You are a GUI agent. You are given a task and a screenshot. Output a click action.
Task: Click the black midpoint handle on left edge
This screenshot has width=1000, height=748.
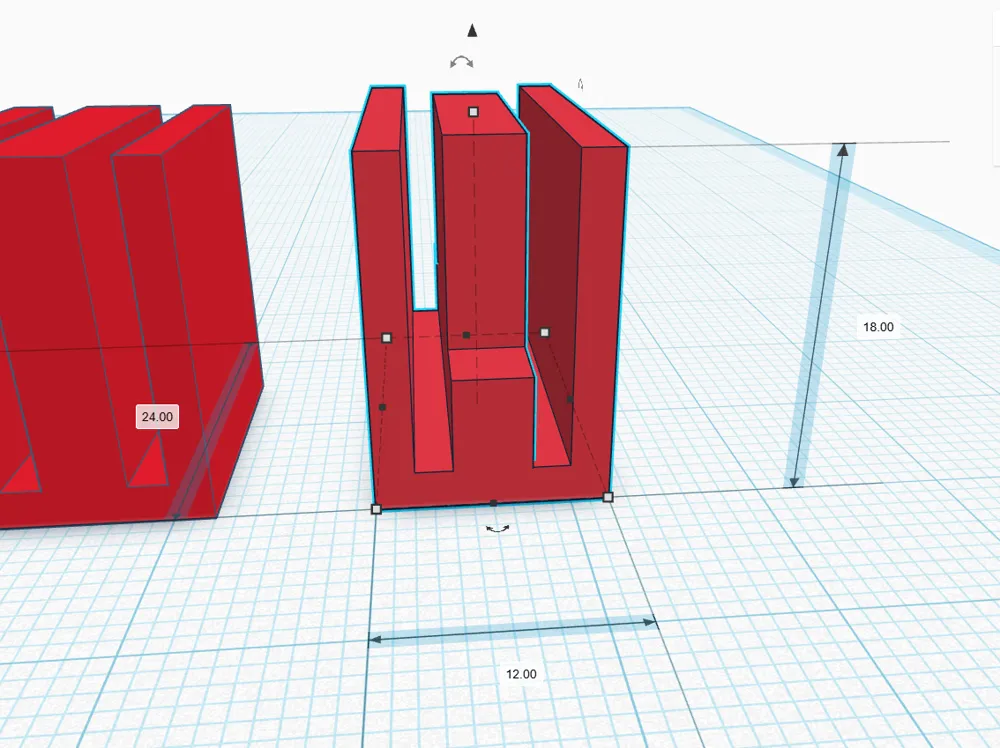[x=382, y=407]
